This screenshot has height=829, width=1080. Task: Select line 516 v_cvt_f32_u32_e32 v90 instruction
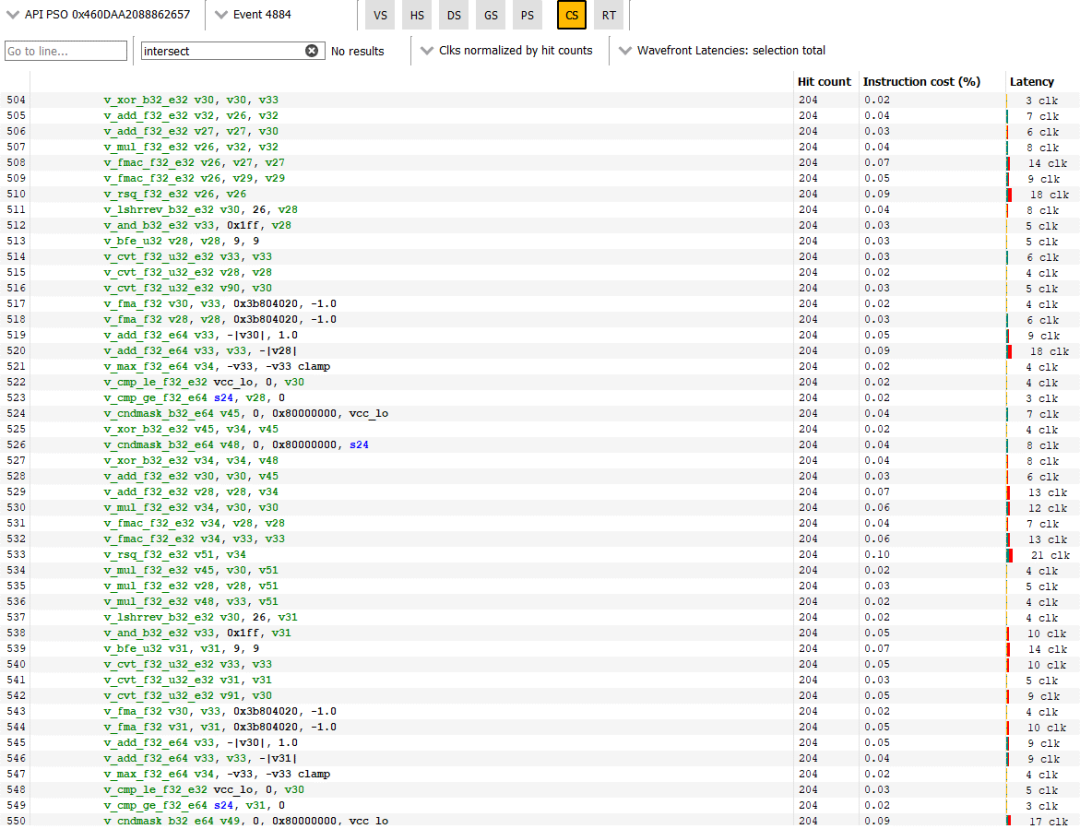click(x=187, y=288)
